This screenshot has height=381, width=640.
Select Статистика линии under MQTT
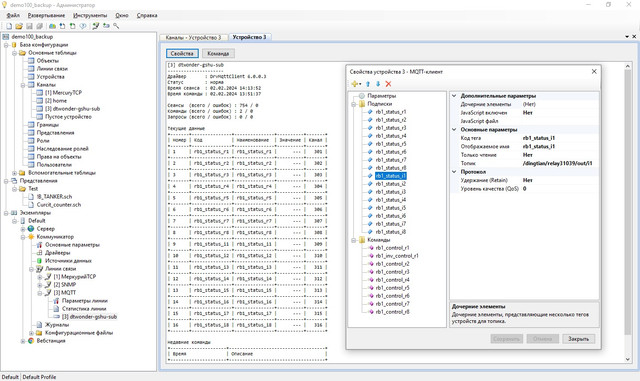coord(84,309)
